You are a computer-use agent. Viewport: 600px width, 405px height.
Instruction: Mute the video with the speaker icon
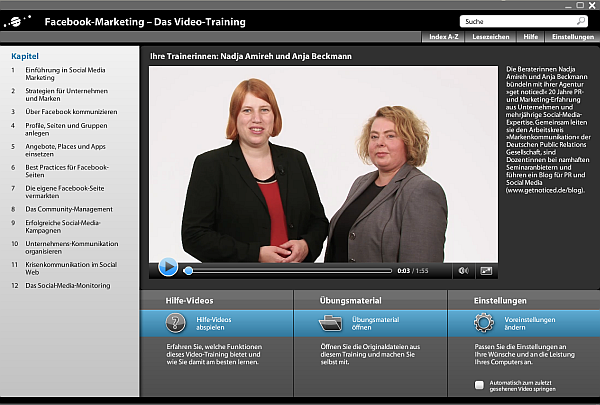pos(463,270)
